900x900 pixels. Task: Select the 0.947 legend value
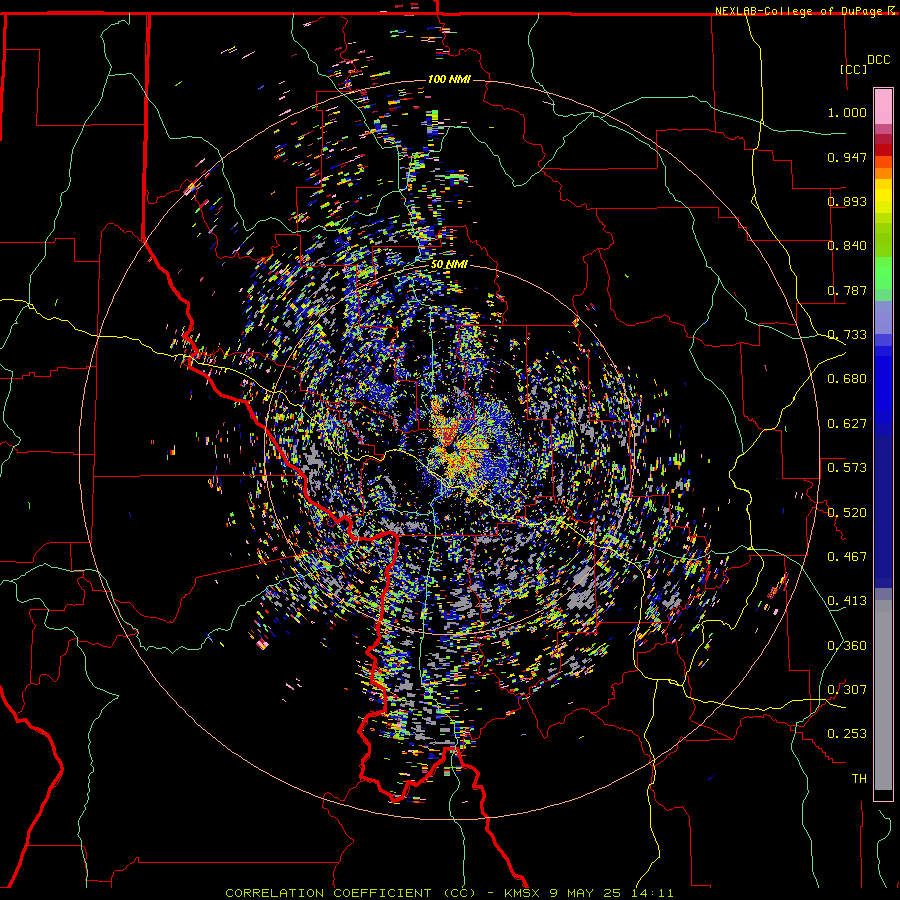(847, 157)
